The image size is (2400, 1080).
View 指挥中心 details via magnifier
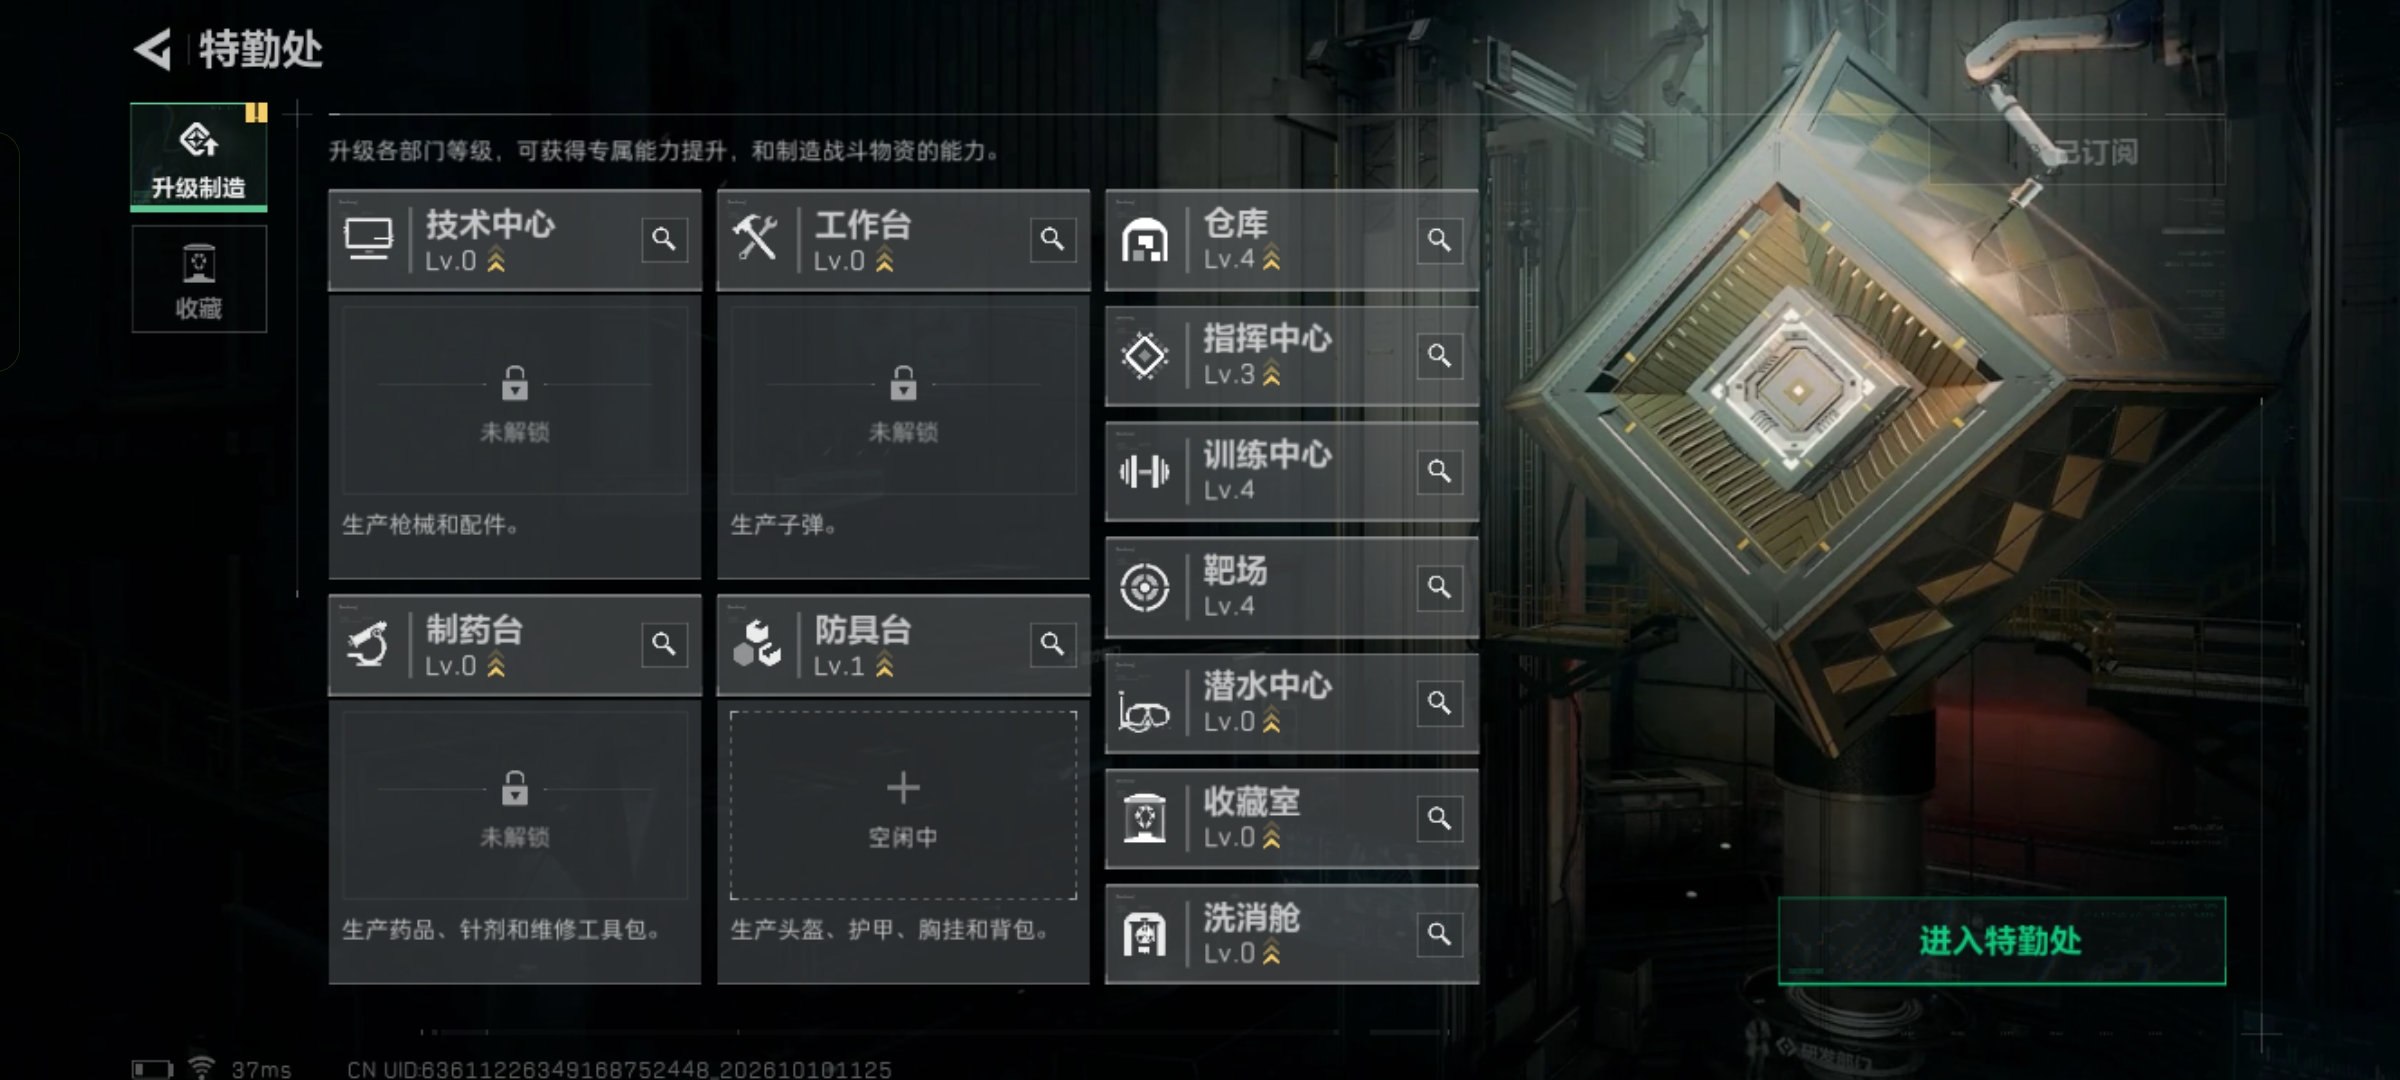click(1439, 356)
